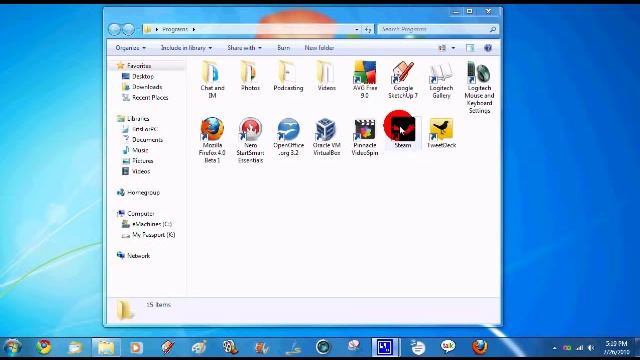Open Desktop in the navigation pane

click(x=143, y=76)
